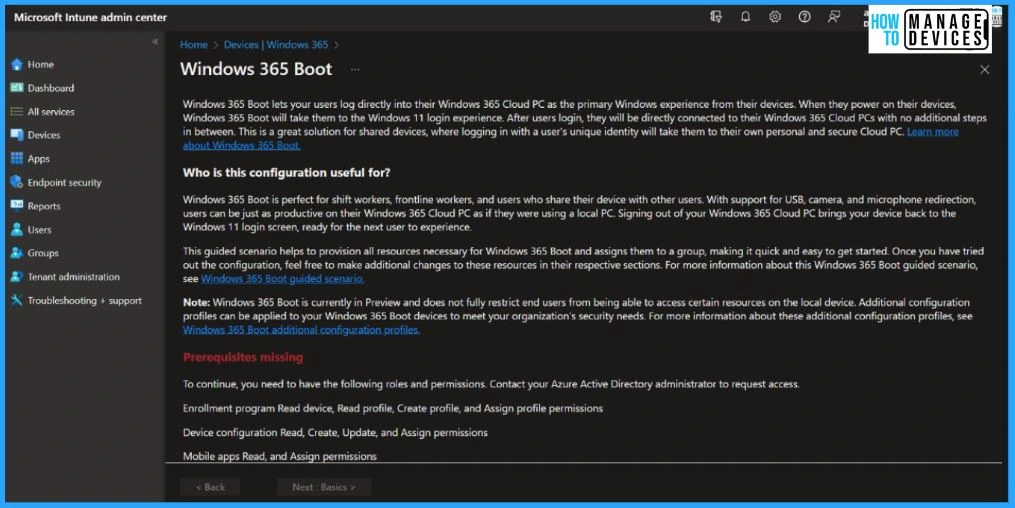
Task: Select Apps in the navigation menu
Action: [39, 159]
